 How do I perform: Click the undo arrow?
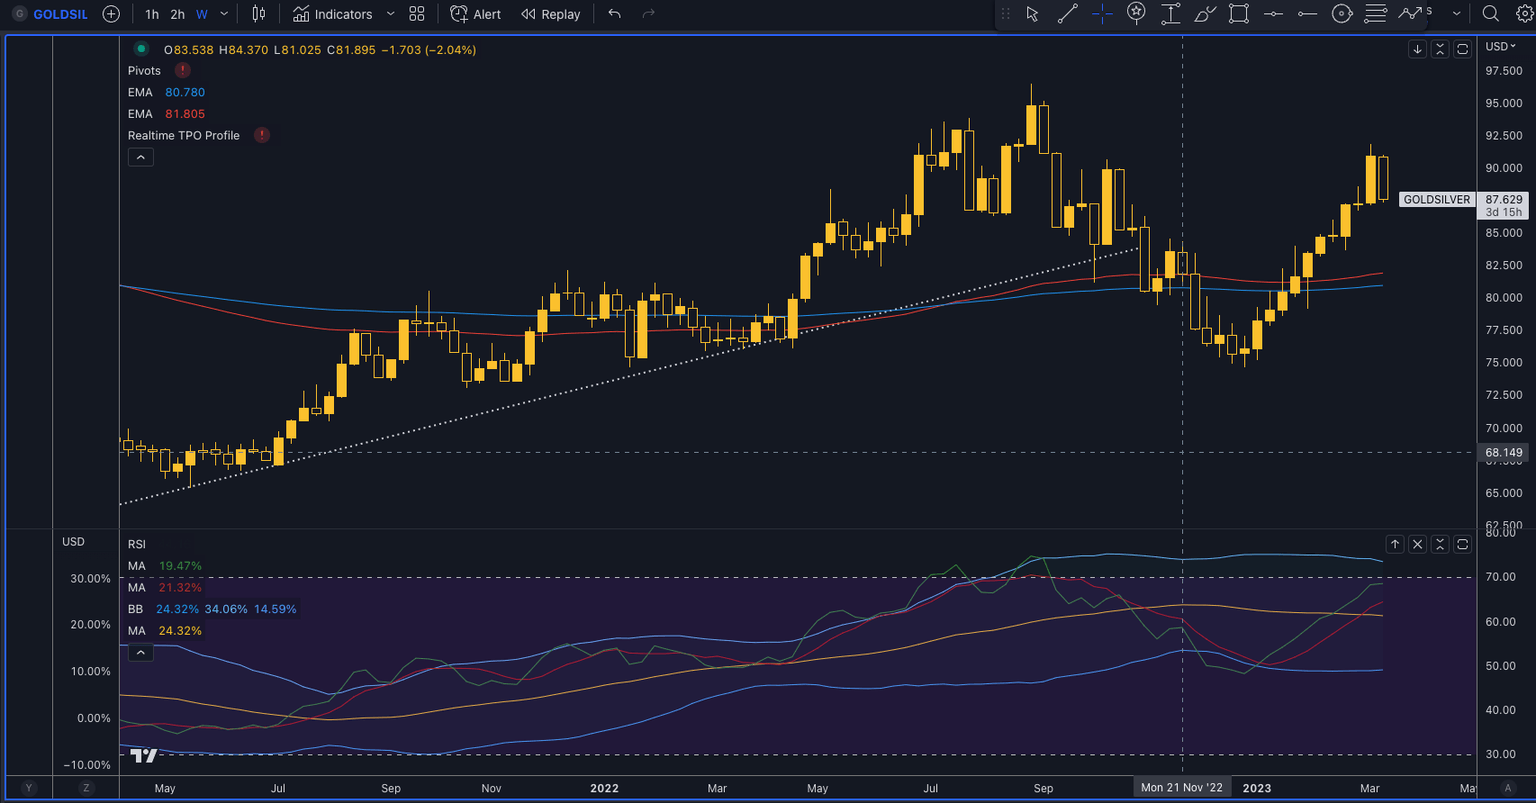pyautogui.click(x=614, y=14)
